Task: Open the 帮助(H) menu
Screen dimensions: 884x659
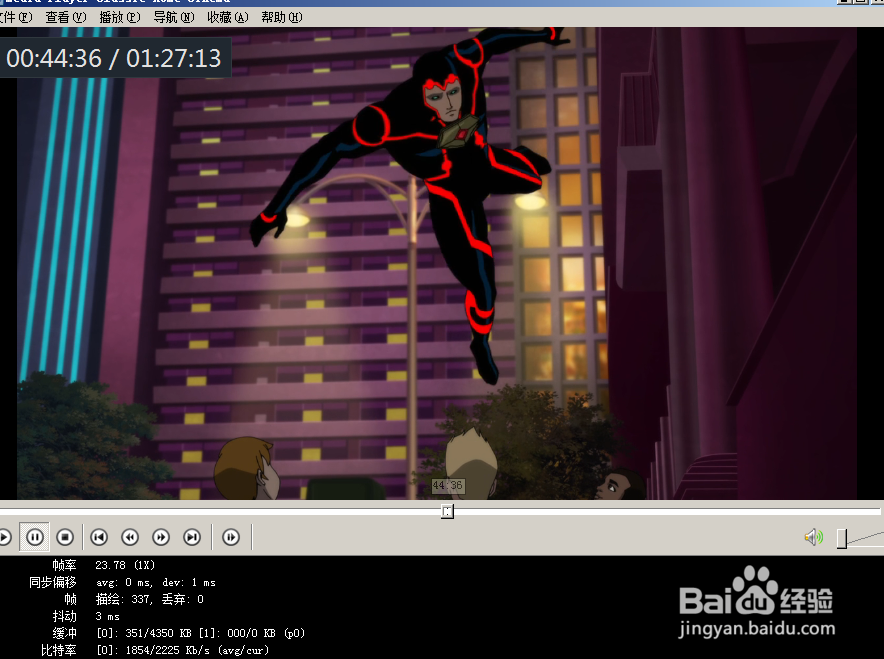Action: [282, 17]
